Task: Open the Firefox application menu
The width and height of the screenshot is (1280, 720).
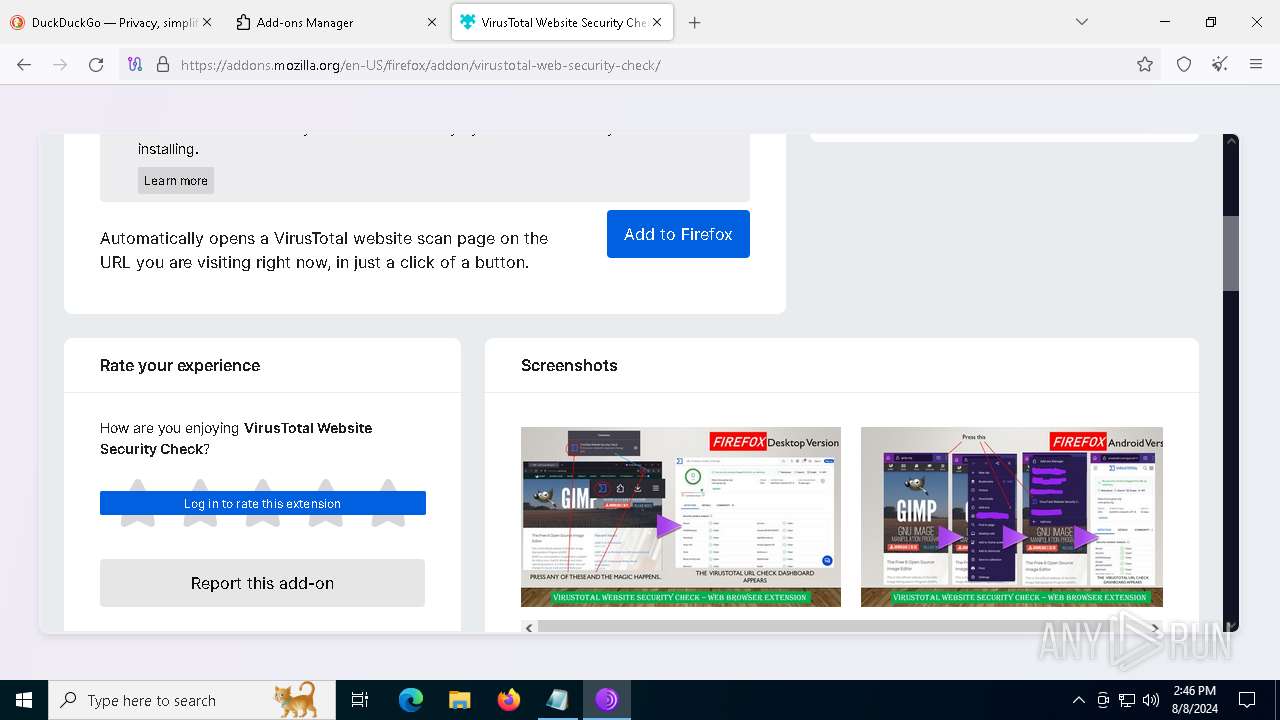Action: (1256, 64)
